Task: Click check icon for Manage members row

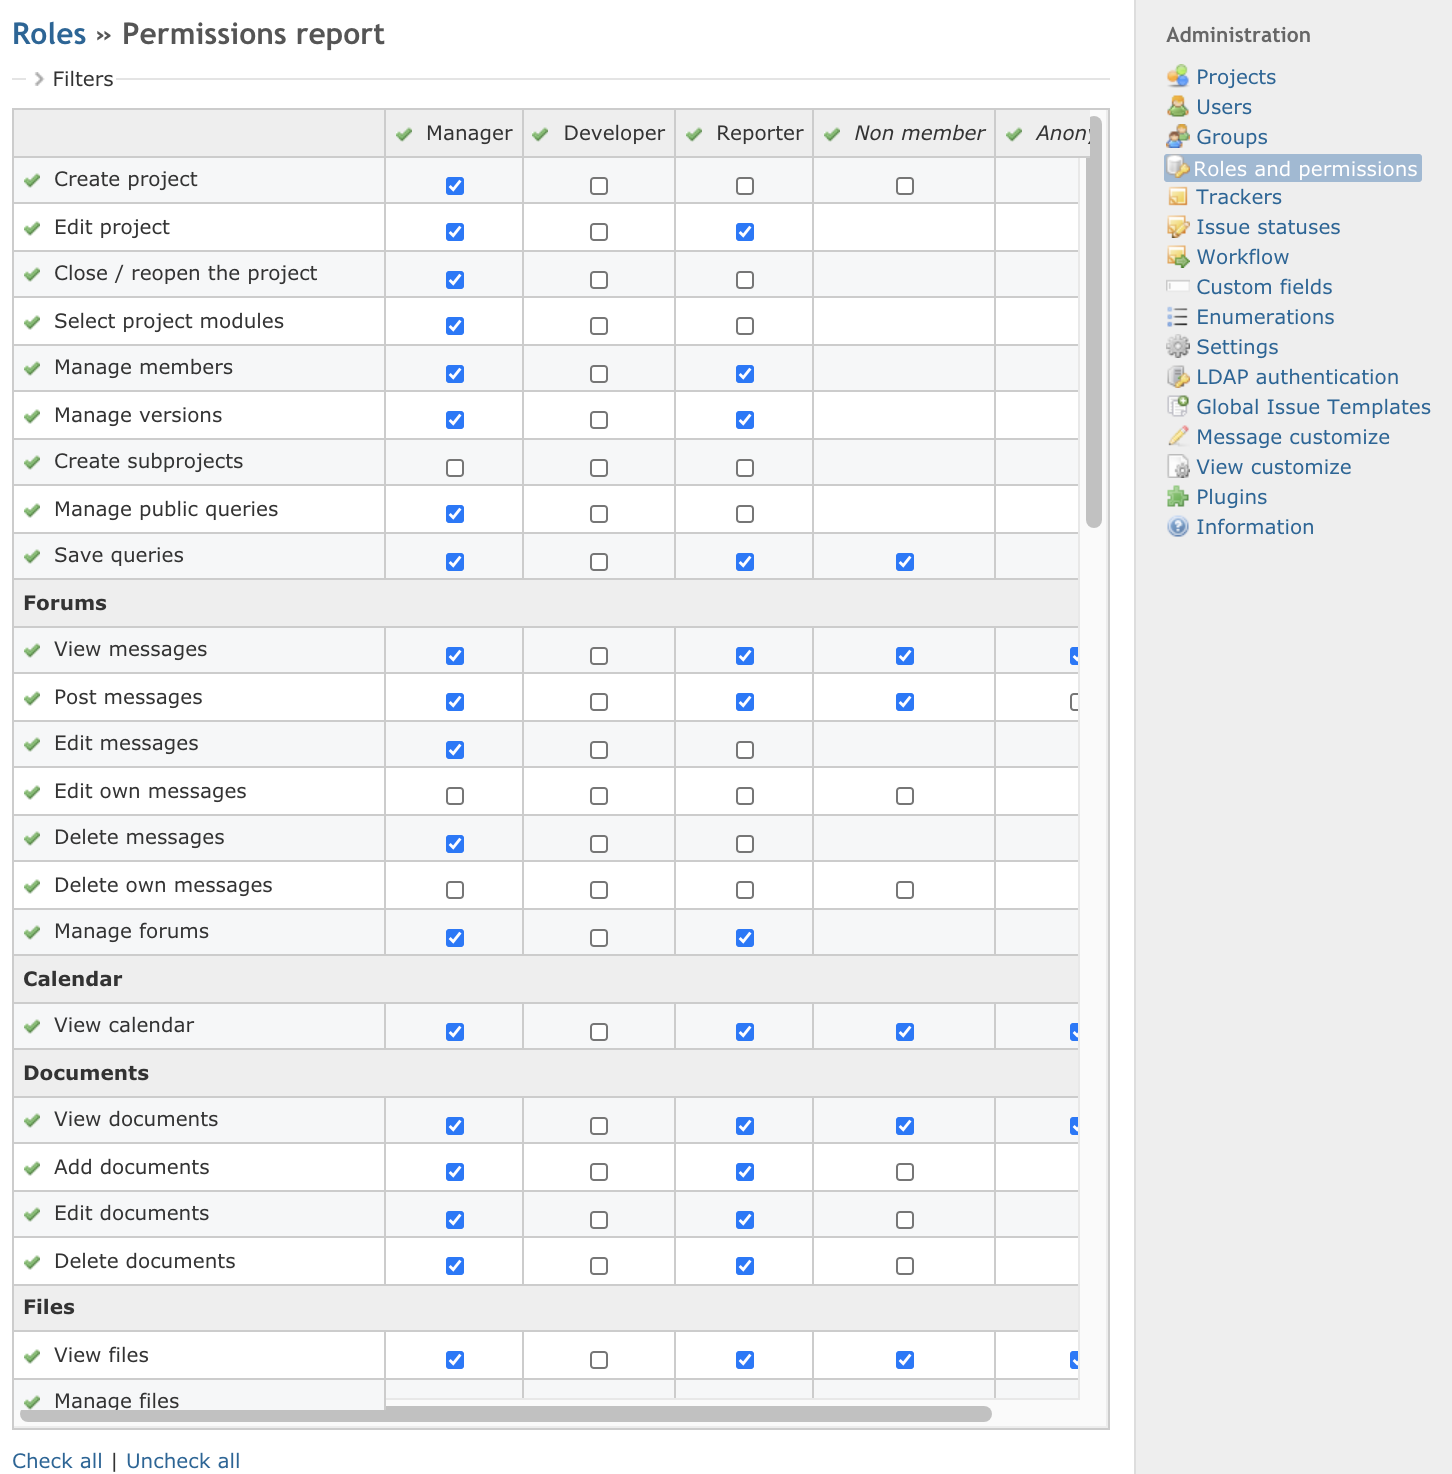Action: click(x=32, y=368)
